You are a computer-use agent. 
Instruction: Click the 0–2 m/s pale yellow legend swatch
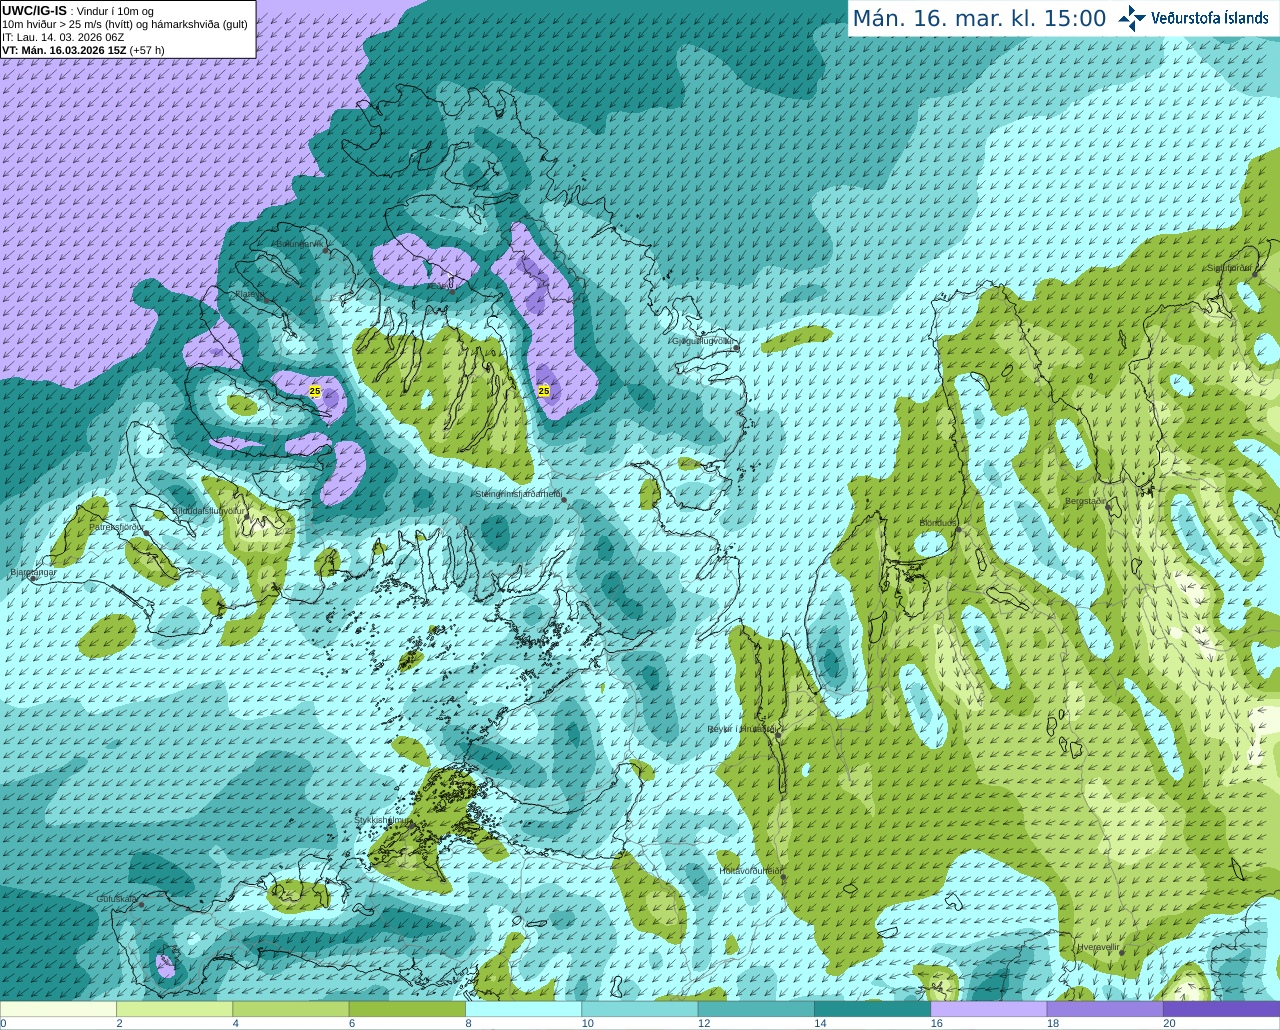pos(58,1009)
